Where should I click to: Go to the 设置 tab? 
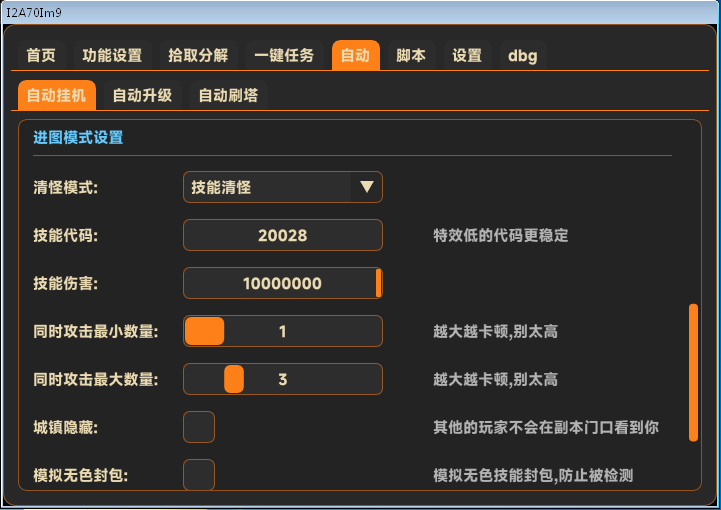[467, 56]
